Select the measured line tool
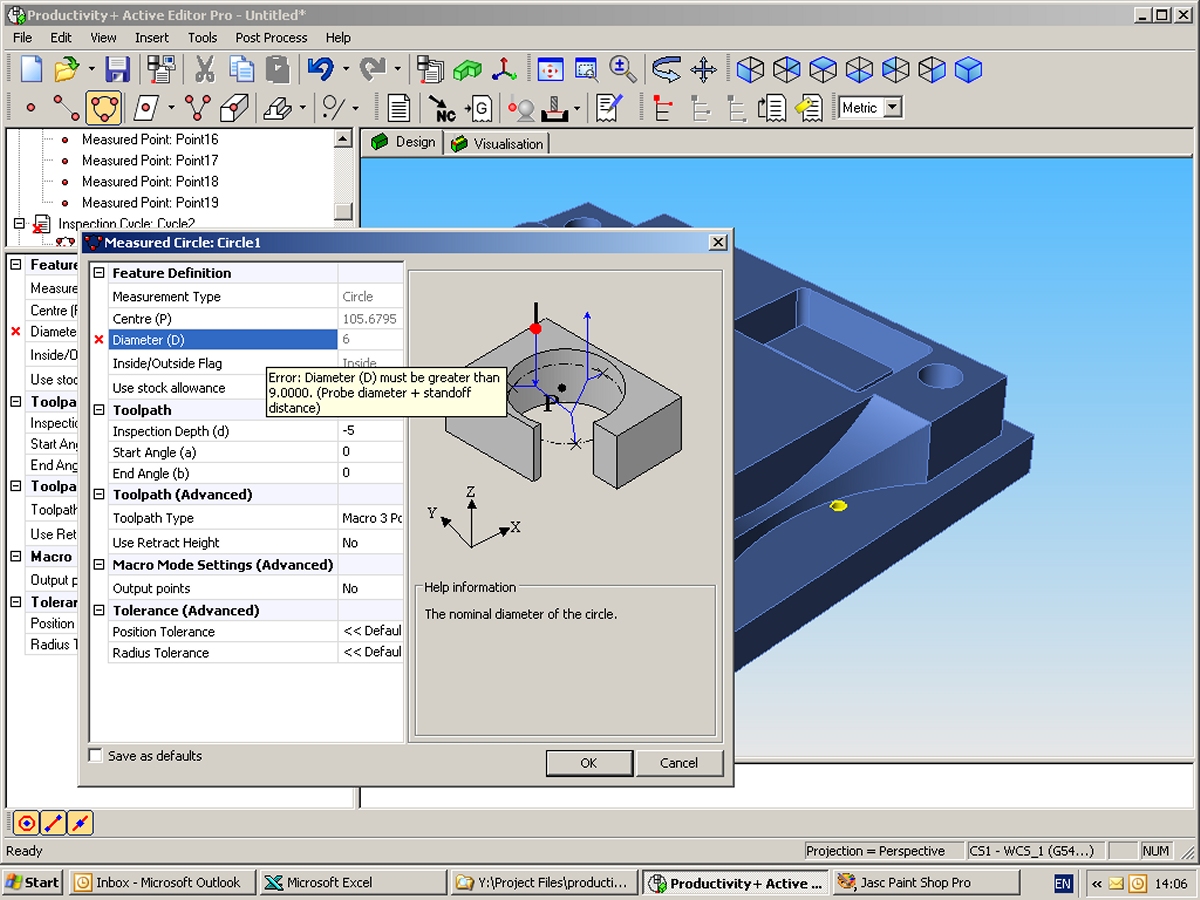The height and width of the screenshot is (900, 1200). pyautogui.click(x=66, y=107)
